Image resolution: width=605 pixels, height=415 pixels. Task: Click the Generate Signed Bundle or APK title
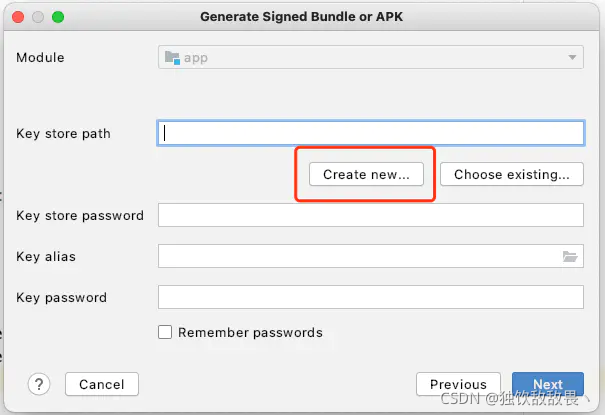301,17
